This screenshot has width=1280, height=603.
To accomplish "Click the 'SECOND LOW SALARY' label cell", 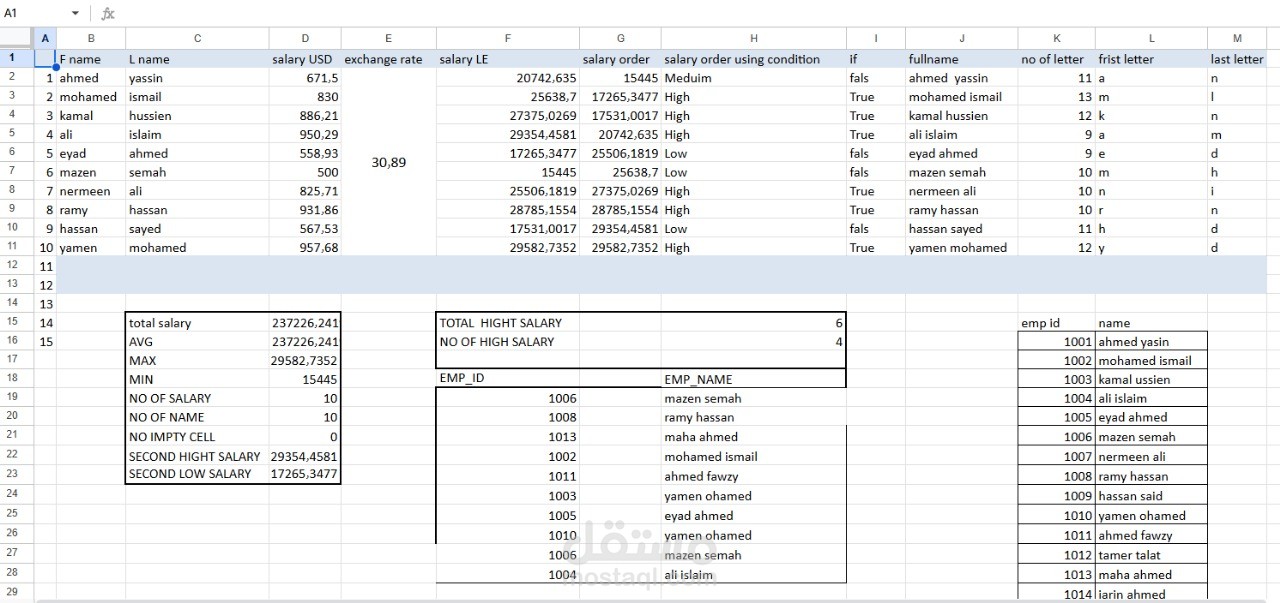I will click(197, 474).
